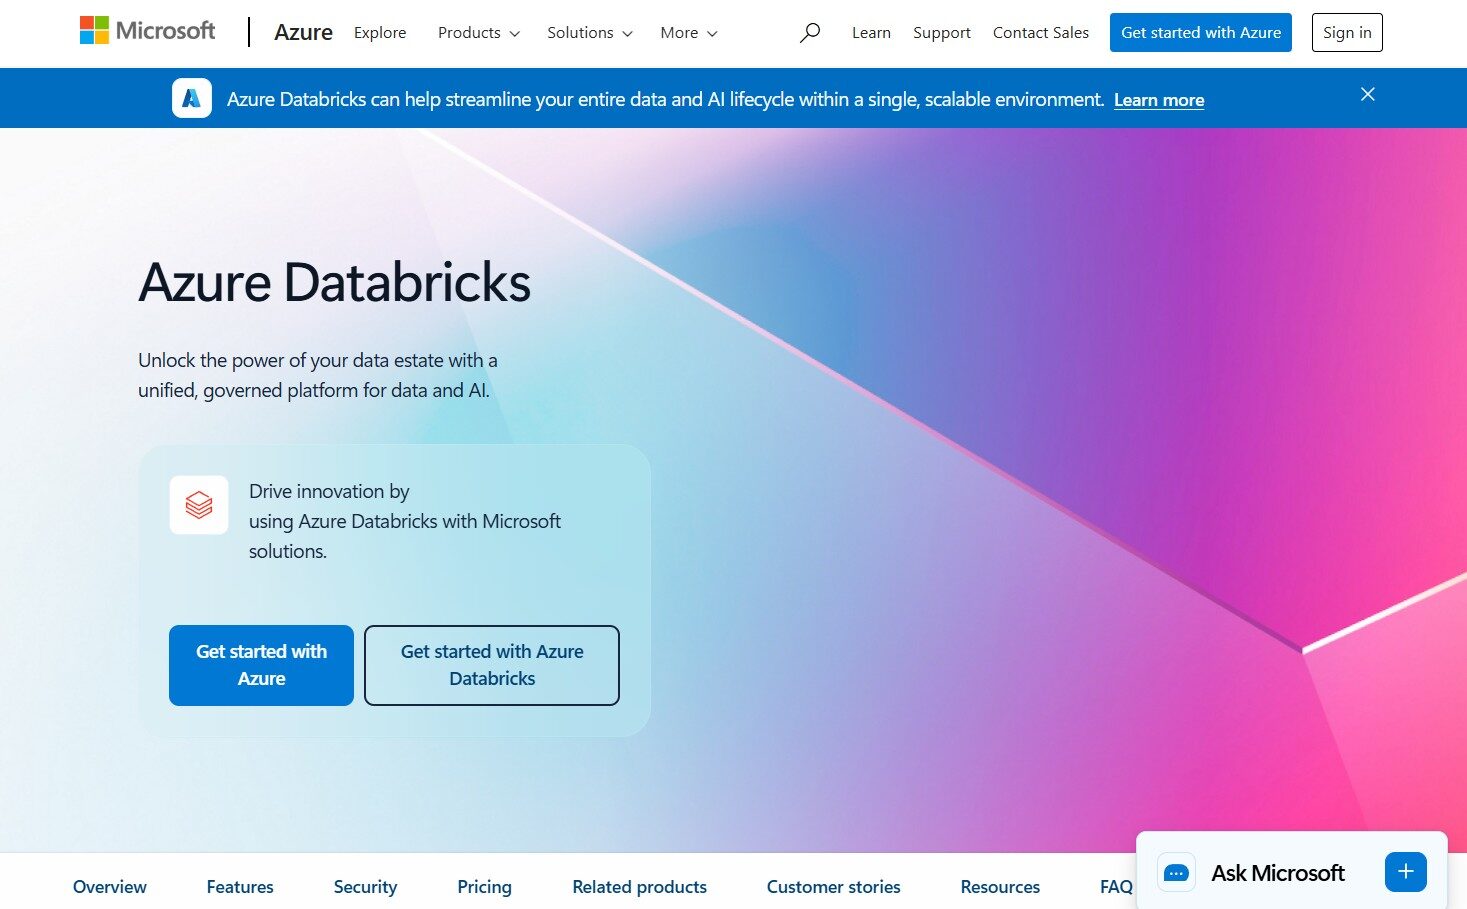Open the Contact Sales link
Screen dimensions: 1467x909
coord(1040,33)
